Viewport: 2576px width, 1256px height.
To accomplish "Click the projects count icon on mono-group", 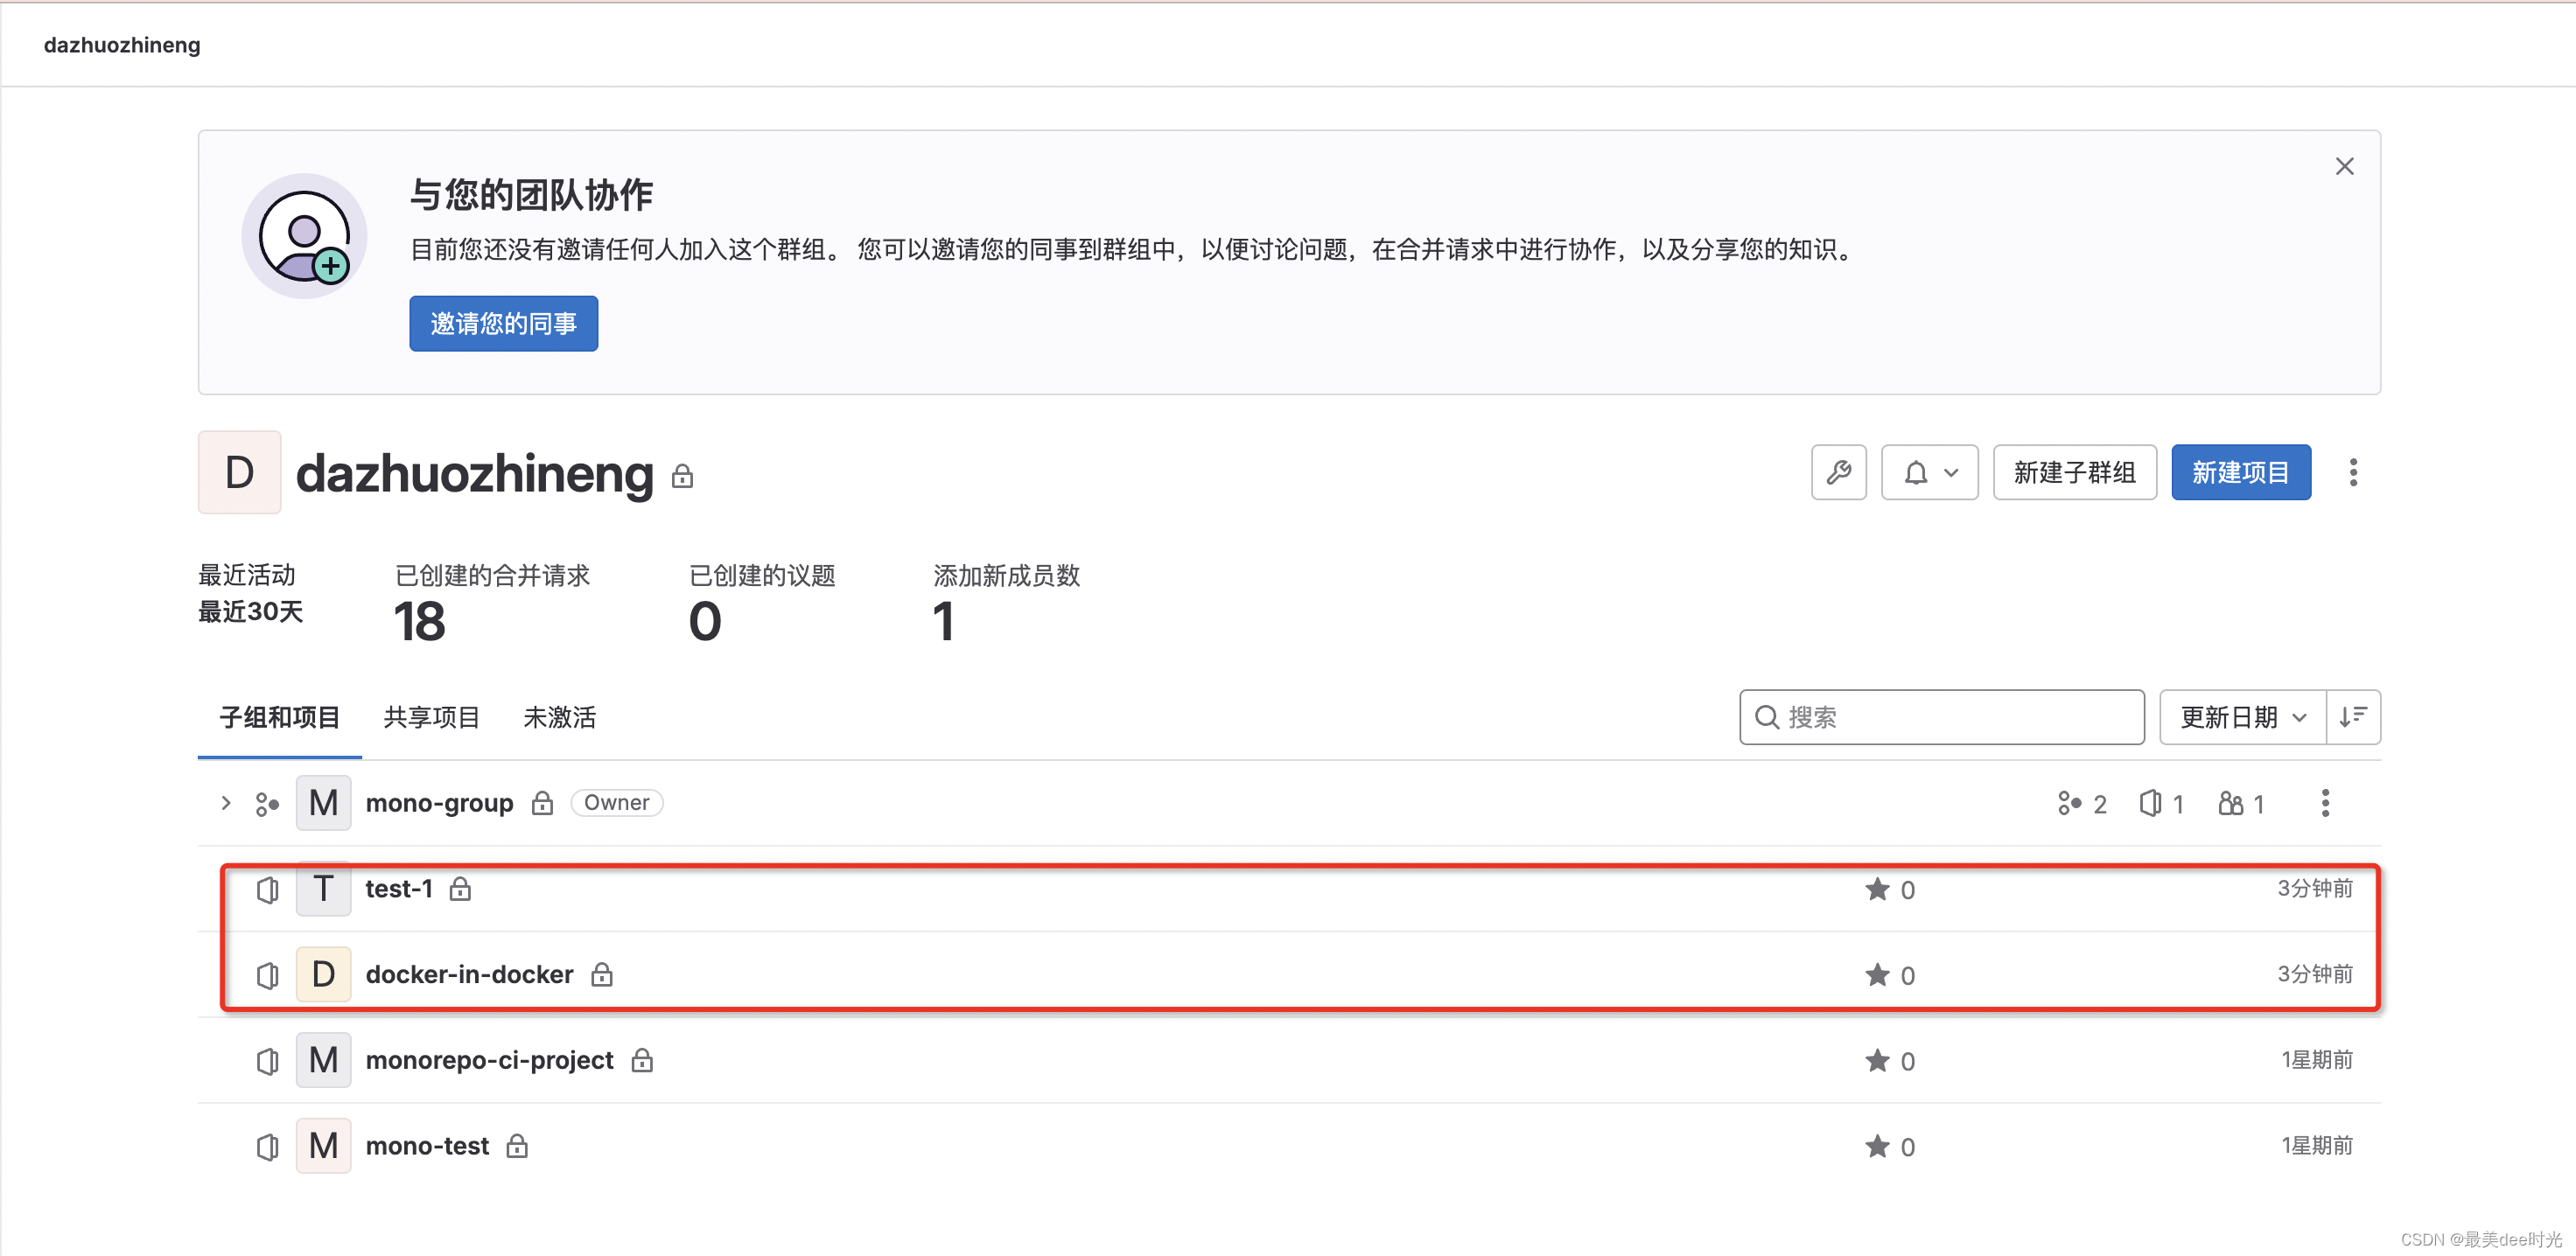I will click(x=2150, y=803).
